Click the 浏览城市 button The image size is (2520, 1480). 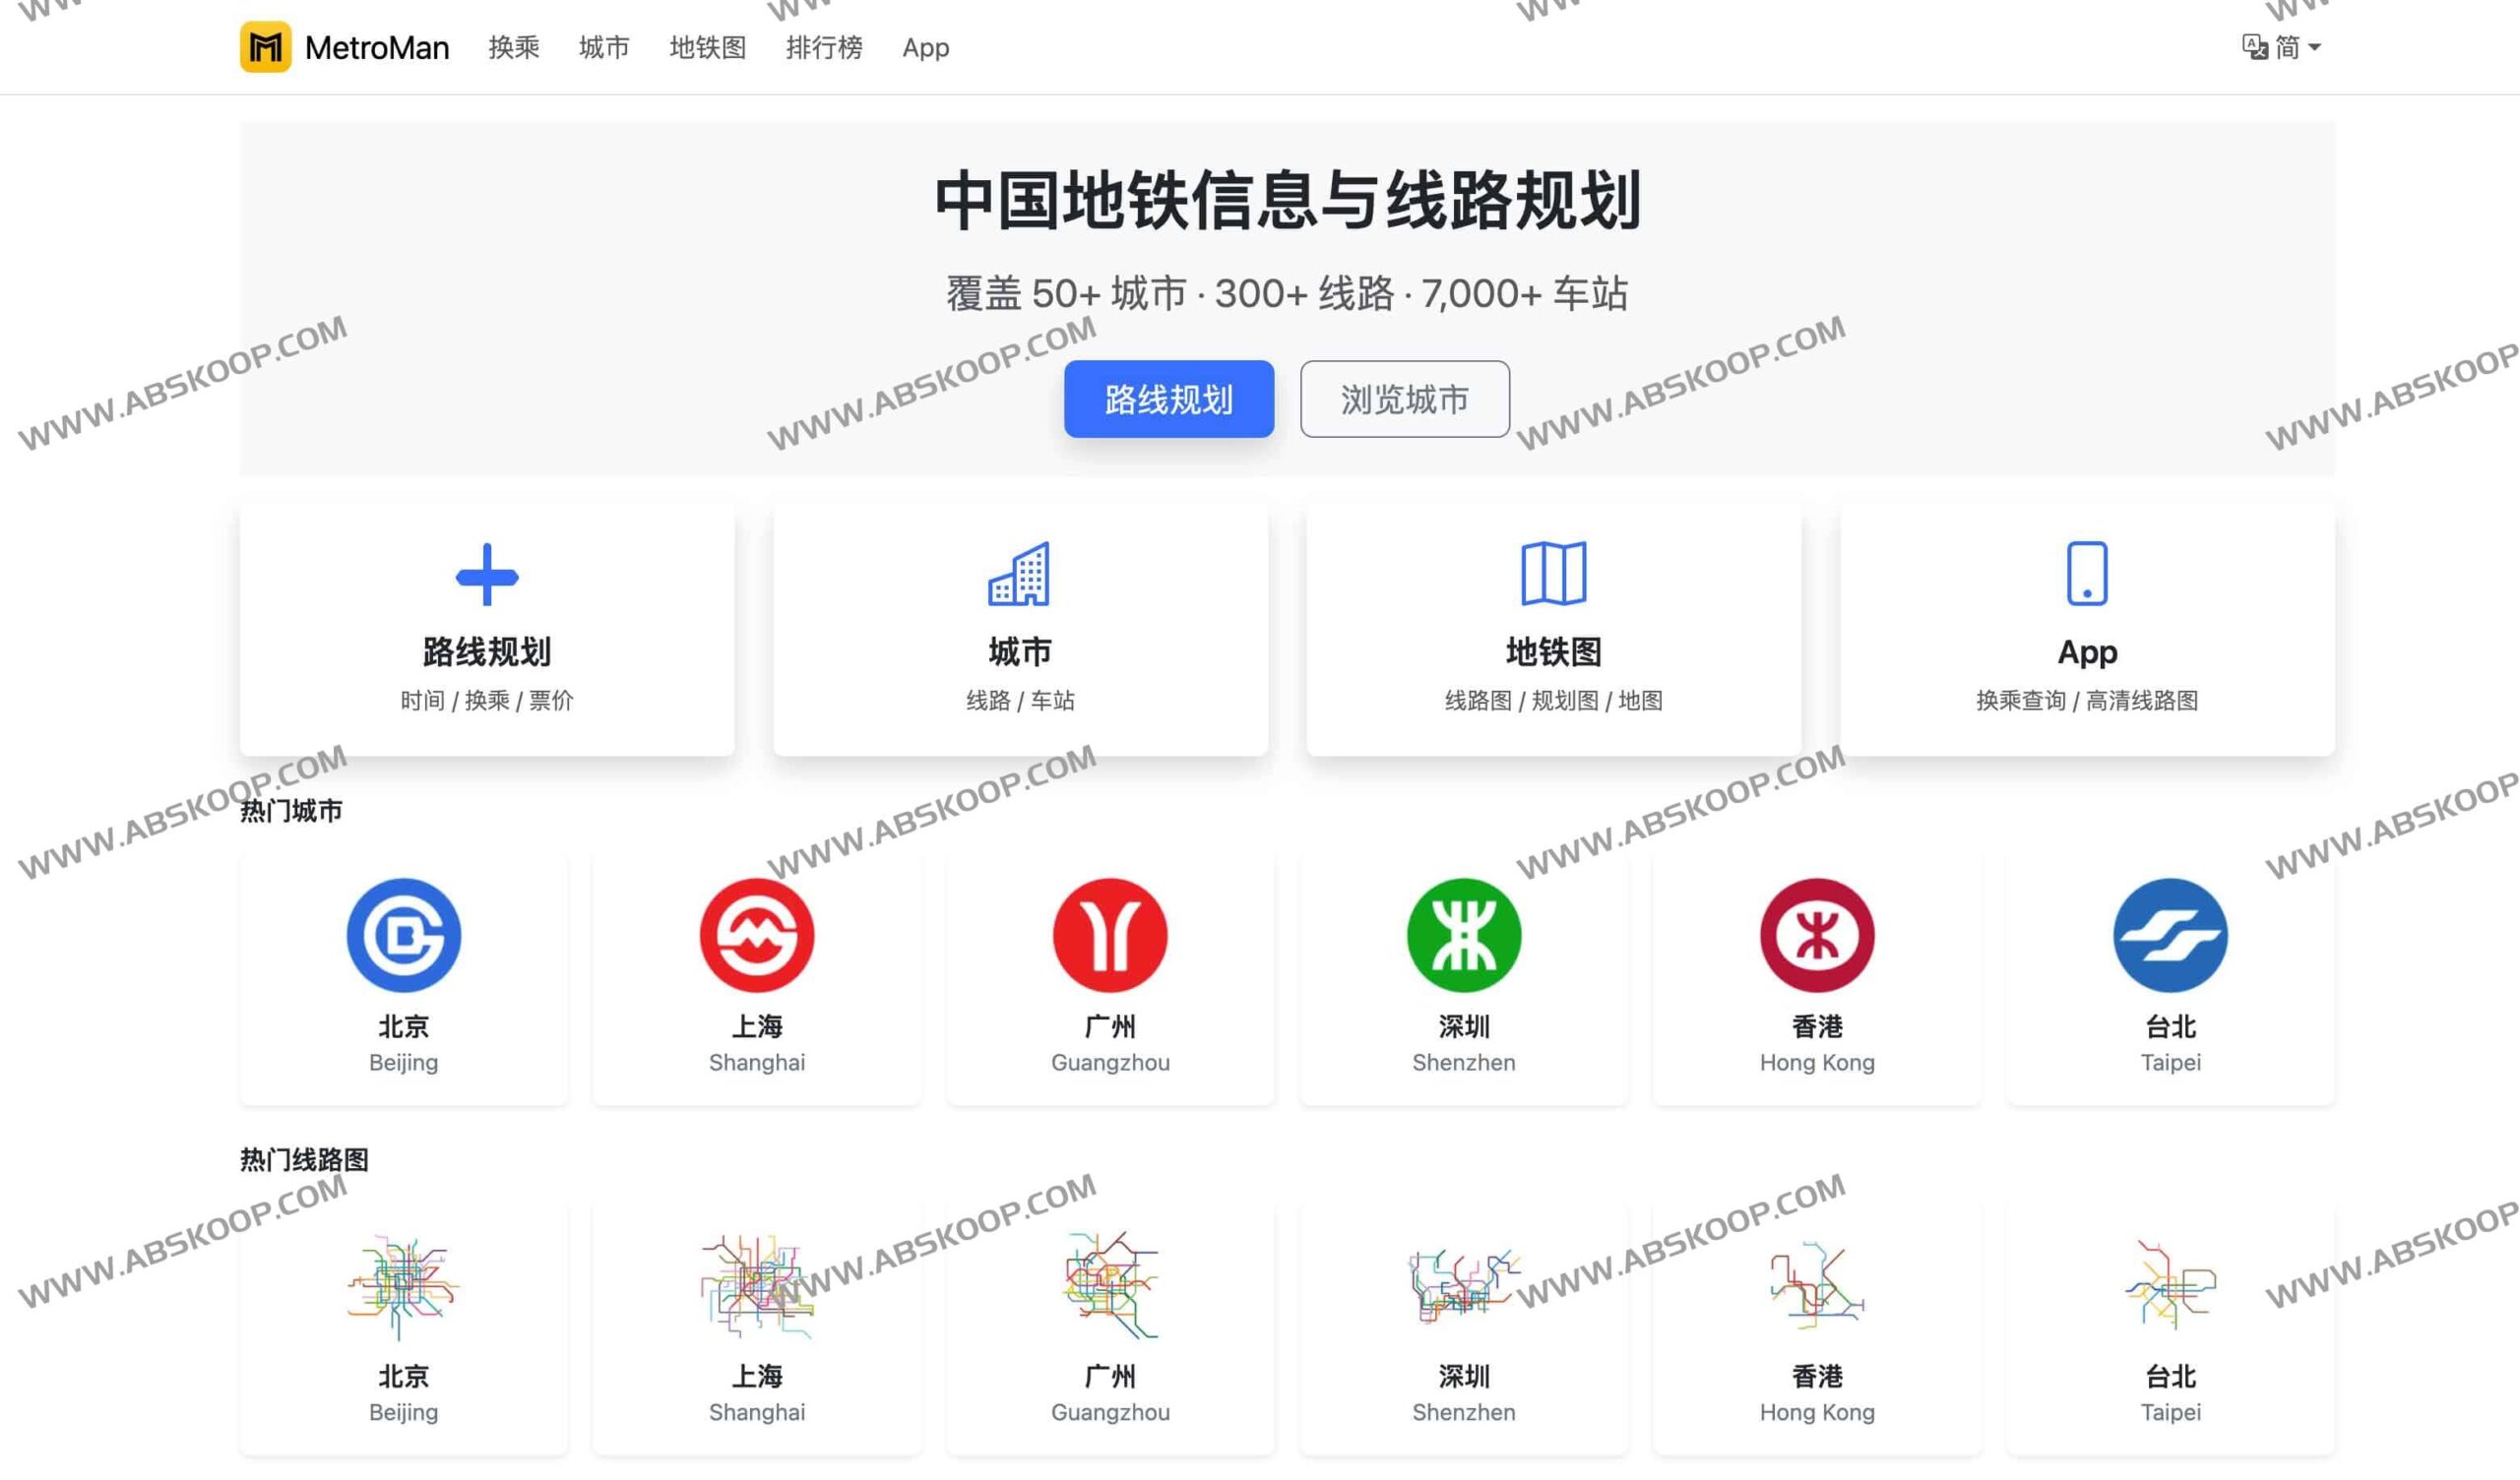1404,399
